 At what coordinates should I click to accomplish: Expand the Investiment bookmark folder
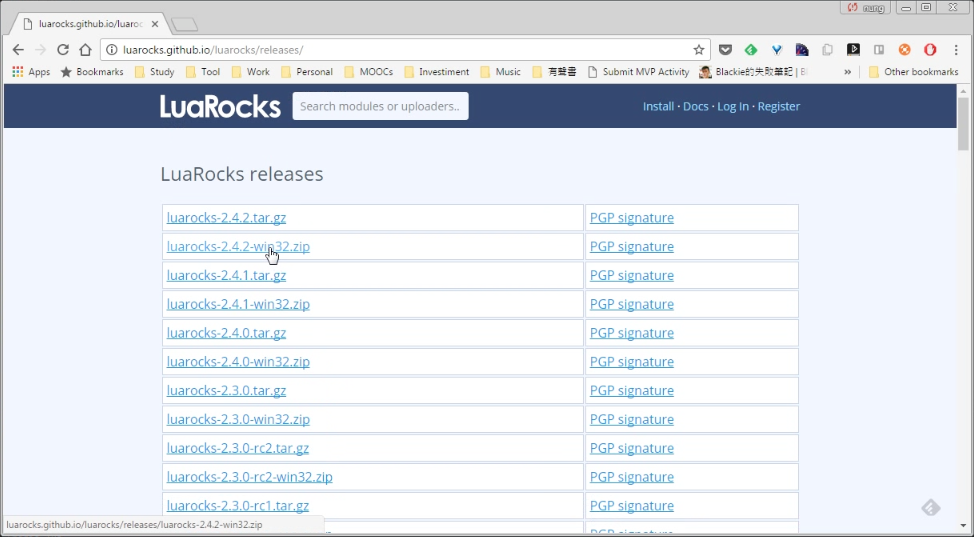(437, 71)
